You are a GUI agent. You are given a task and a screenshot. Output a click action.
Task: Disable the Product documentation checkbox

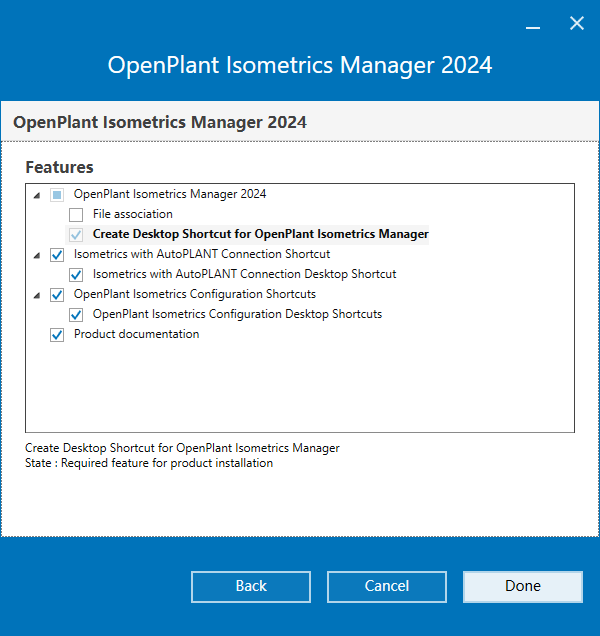click(57, 335)
